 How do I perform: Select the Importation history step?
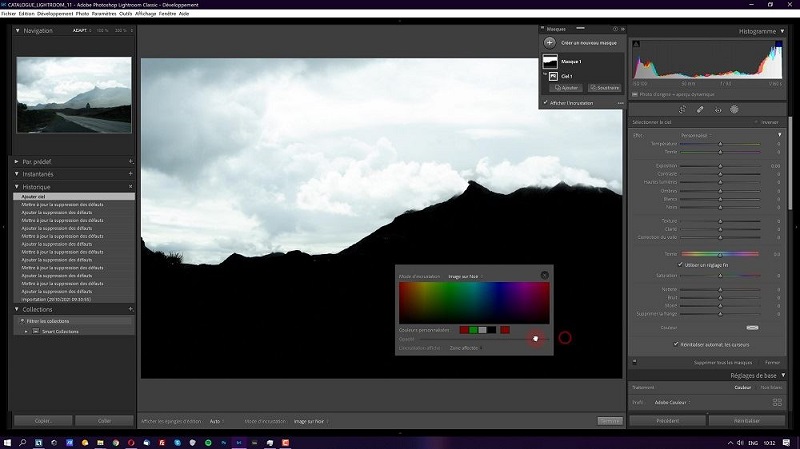[x=74, y=300]
